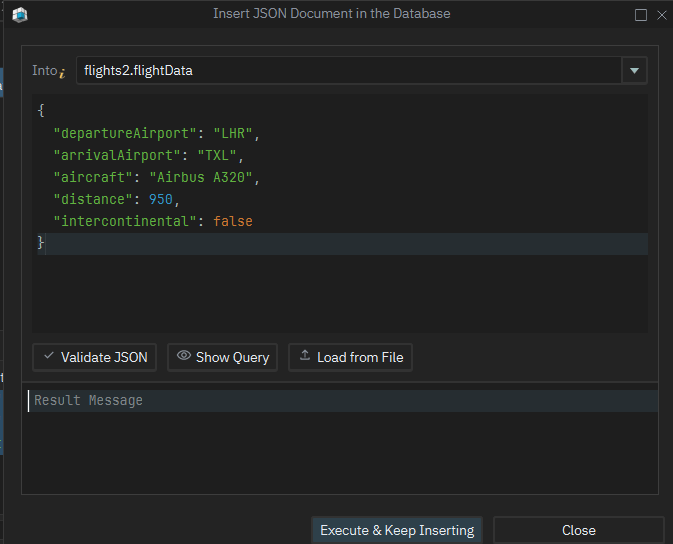
Task: Click the "arrivalAirport" key text
Action: (117, 155)
